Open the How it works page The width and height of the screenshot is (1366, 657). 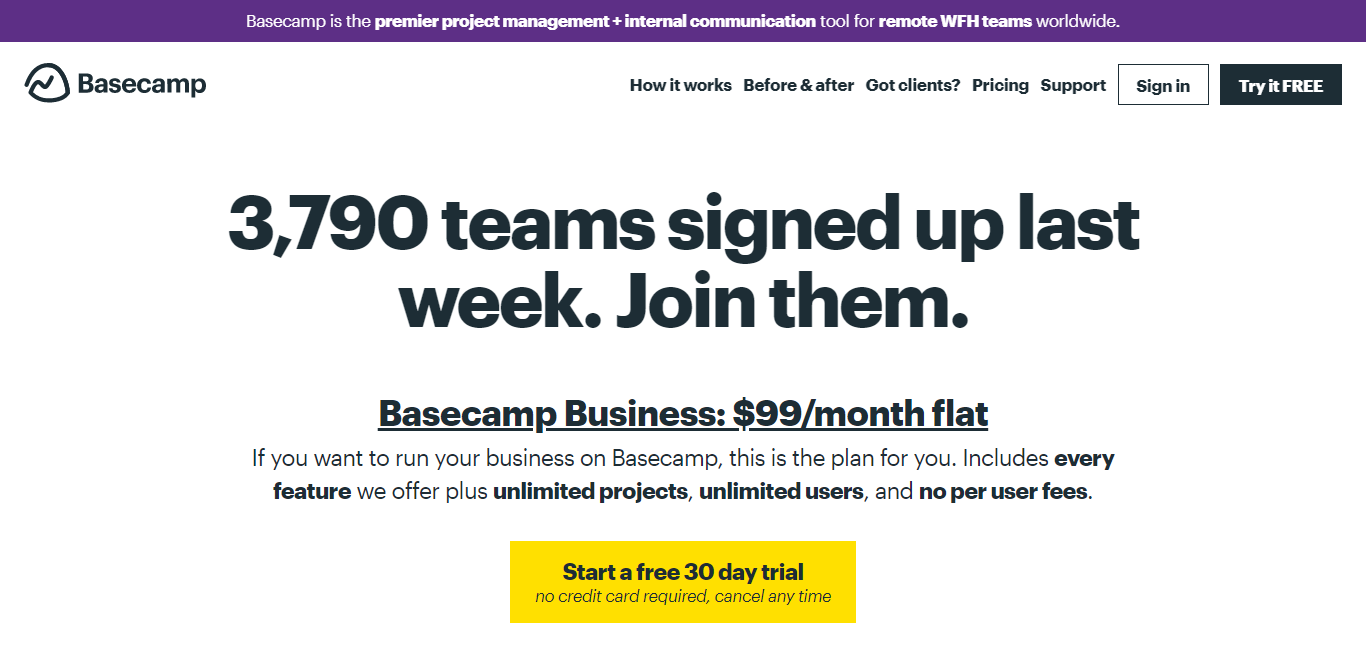(x=681, y=86)
